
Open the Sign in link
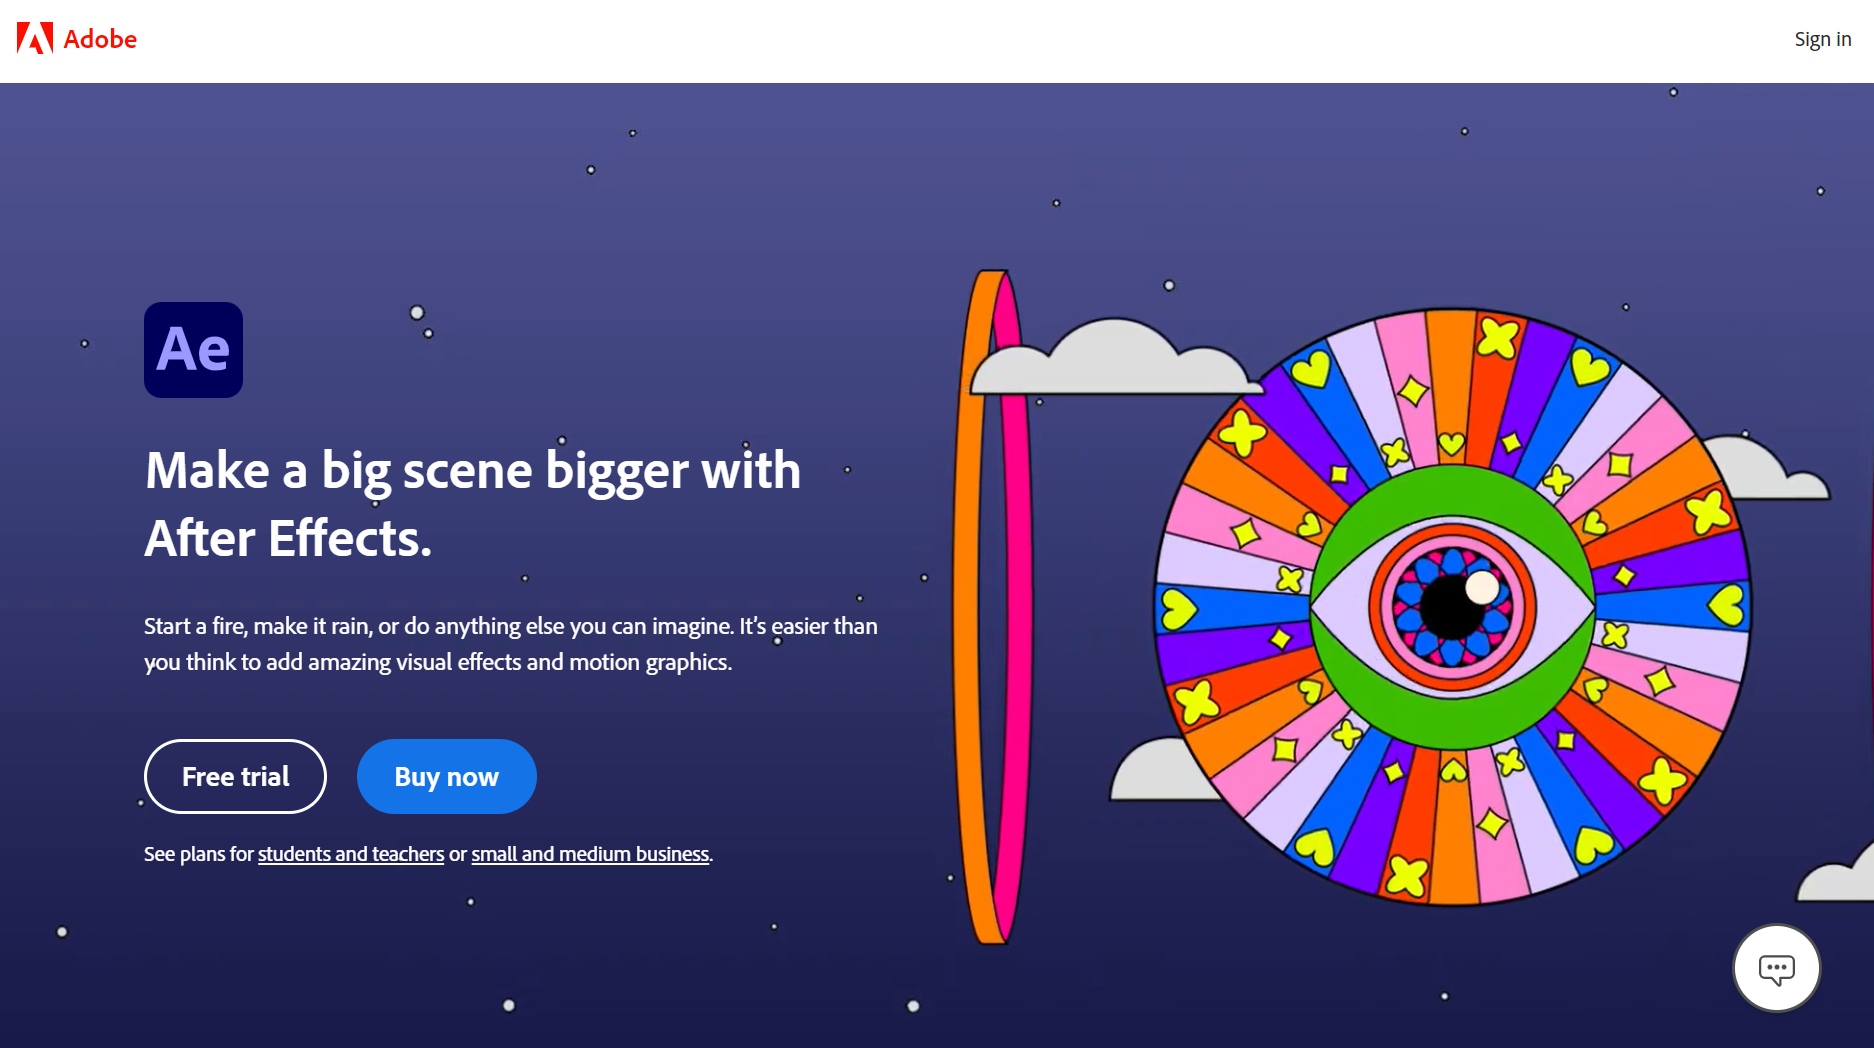tap(1822, 39)
